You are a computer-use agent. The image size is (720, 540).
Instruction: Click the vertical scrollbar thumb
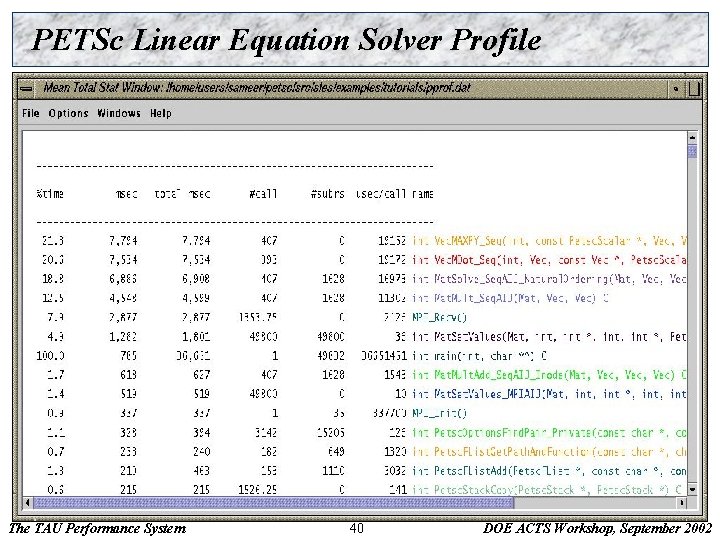(692, 151)
